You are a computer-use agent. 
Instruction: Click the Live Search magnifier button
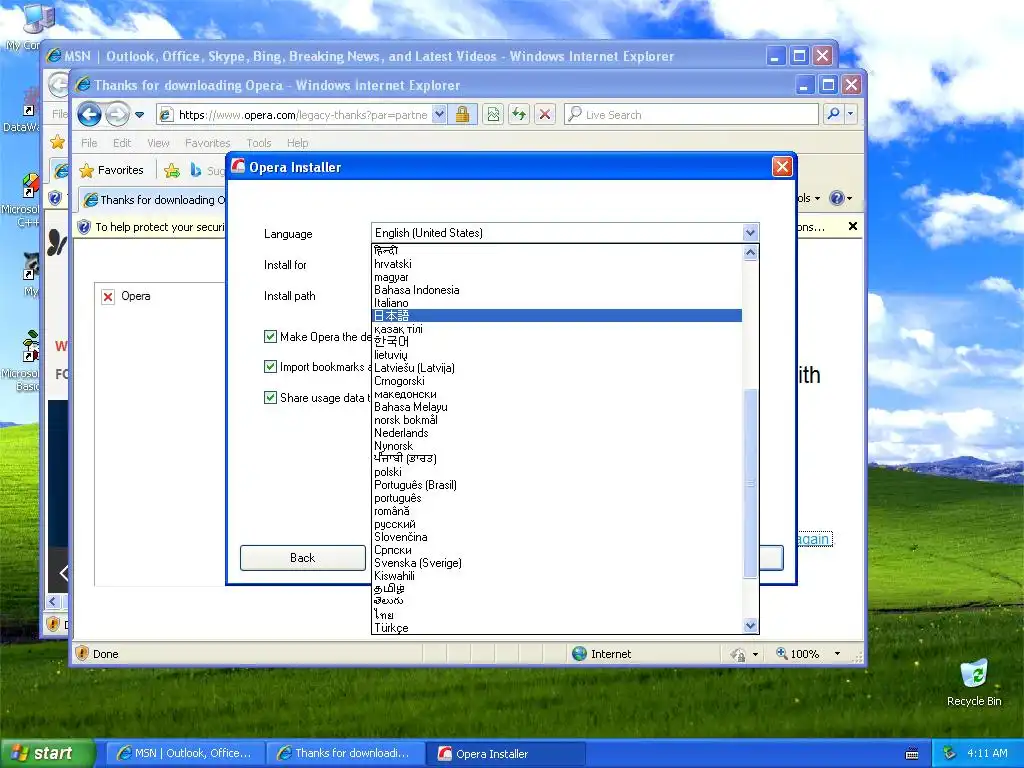tap(833, 114)
